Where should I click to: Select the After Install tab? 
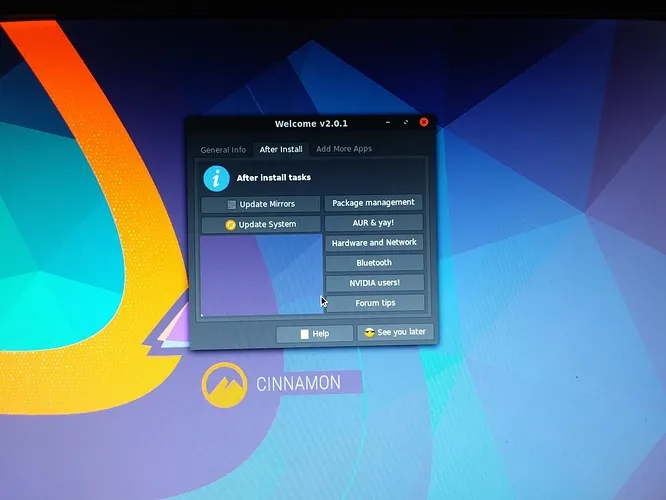pyautogui.click(x=281, y=149)
